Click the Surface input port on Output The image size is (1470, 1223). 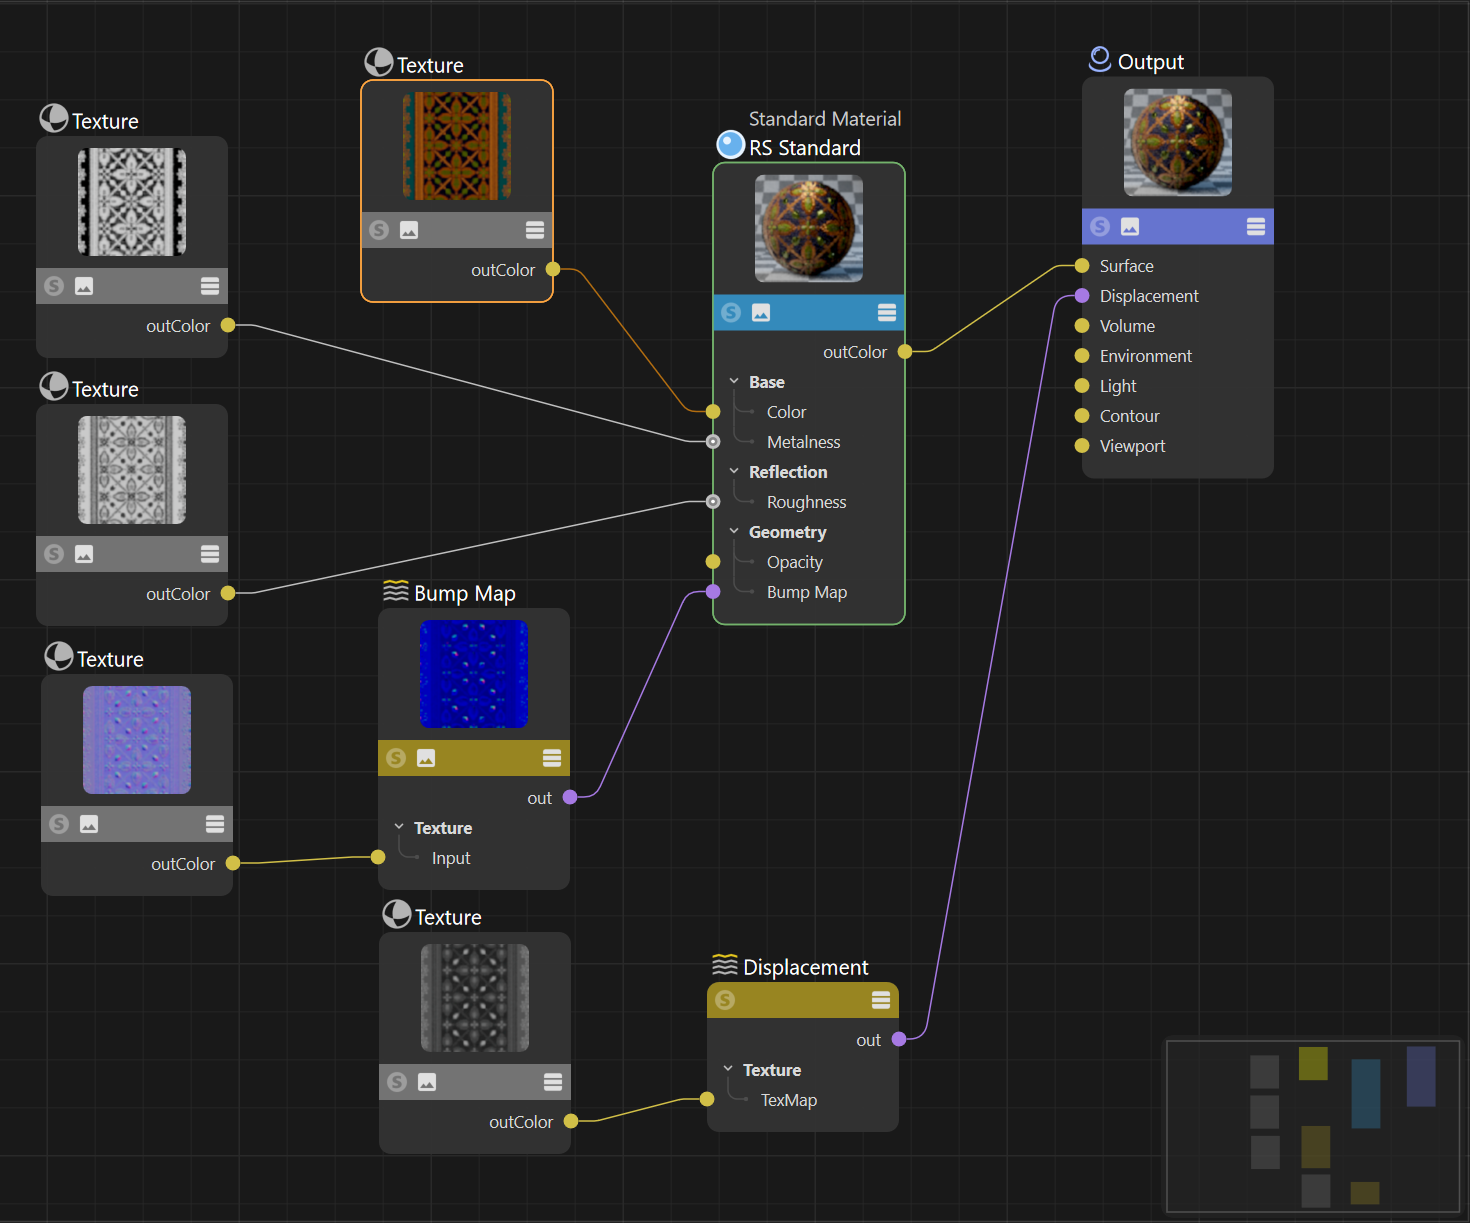tap(1082, 266)
